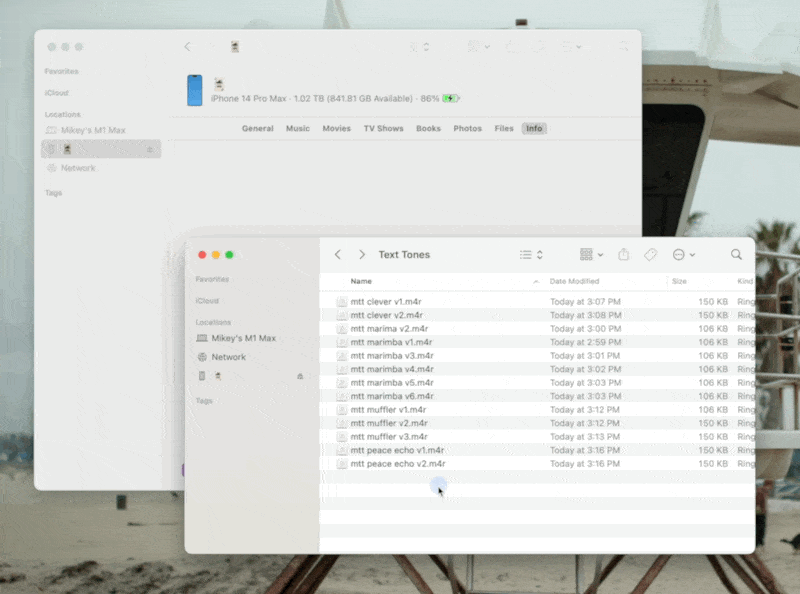Eject the iPhone from Text Tones sidebar

pos(300,376)
